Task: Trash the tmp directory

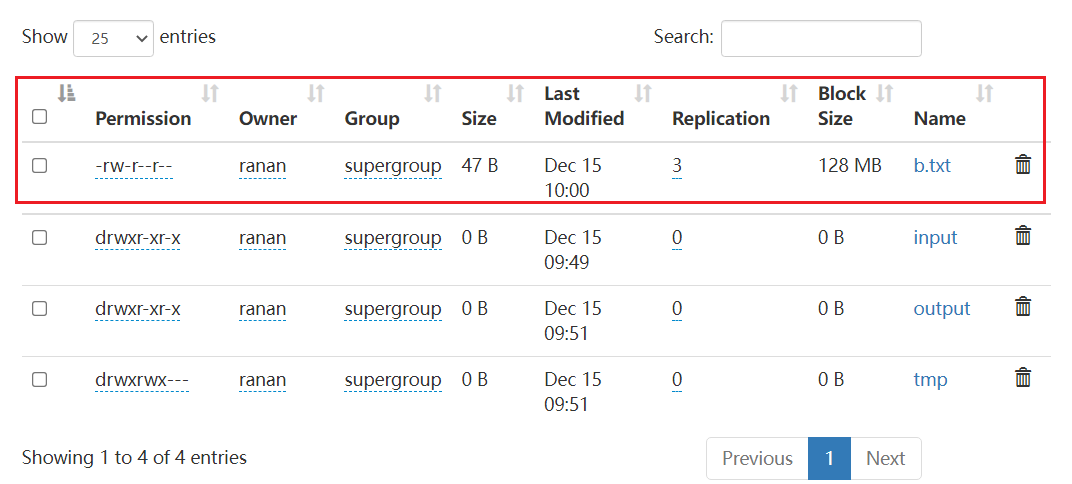Action: tap(1023, 378)
